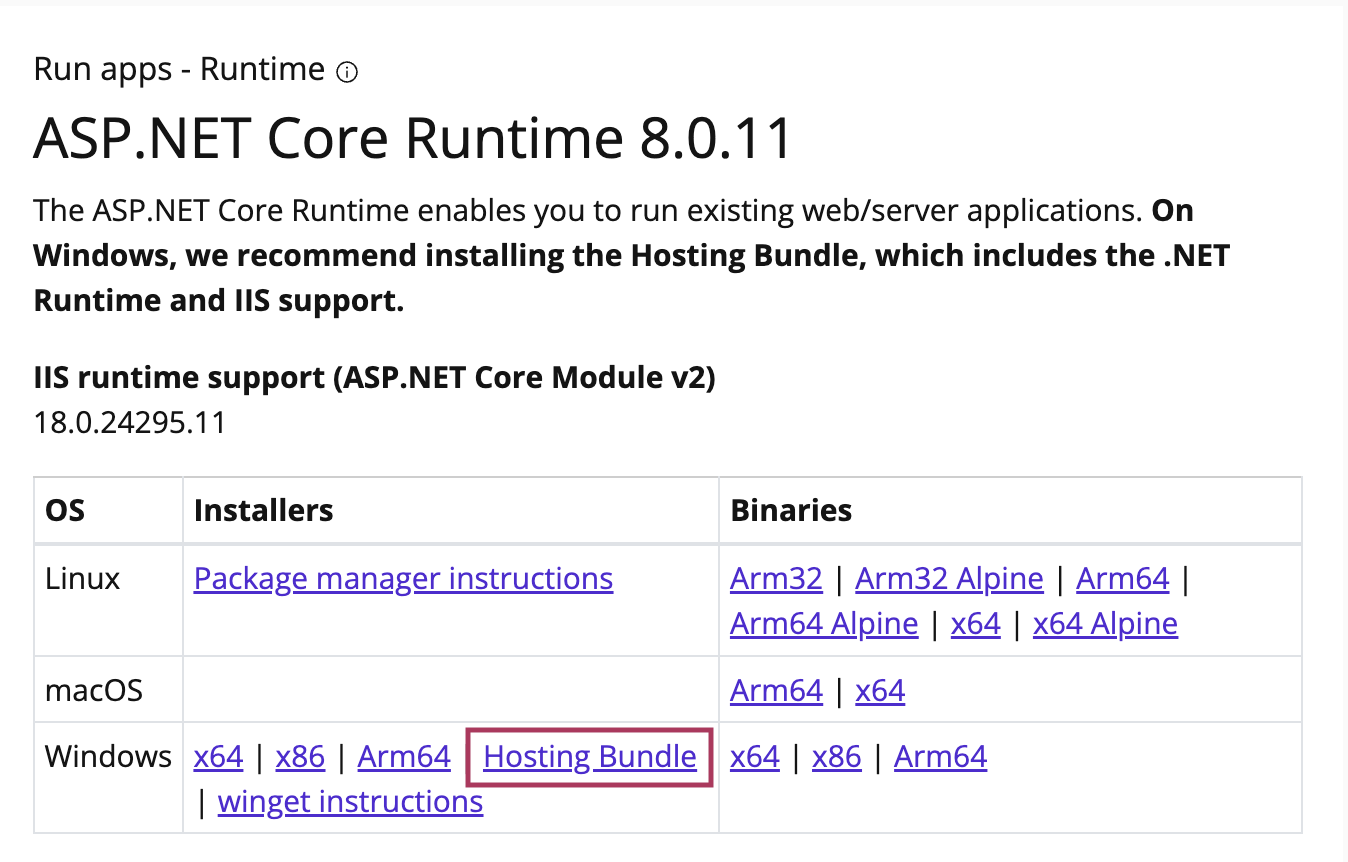Download the Windows Arm64 binary
Screen dimensions: 1348x862
940,757
